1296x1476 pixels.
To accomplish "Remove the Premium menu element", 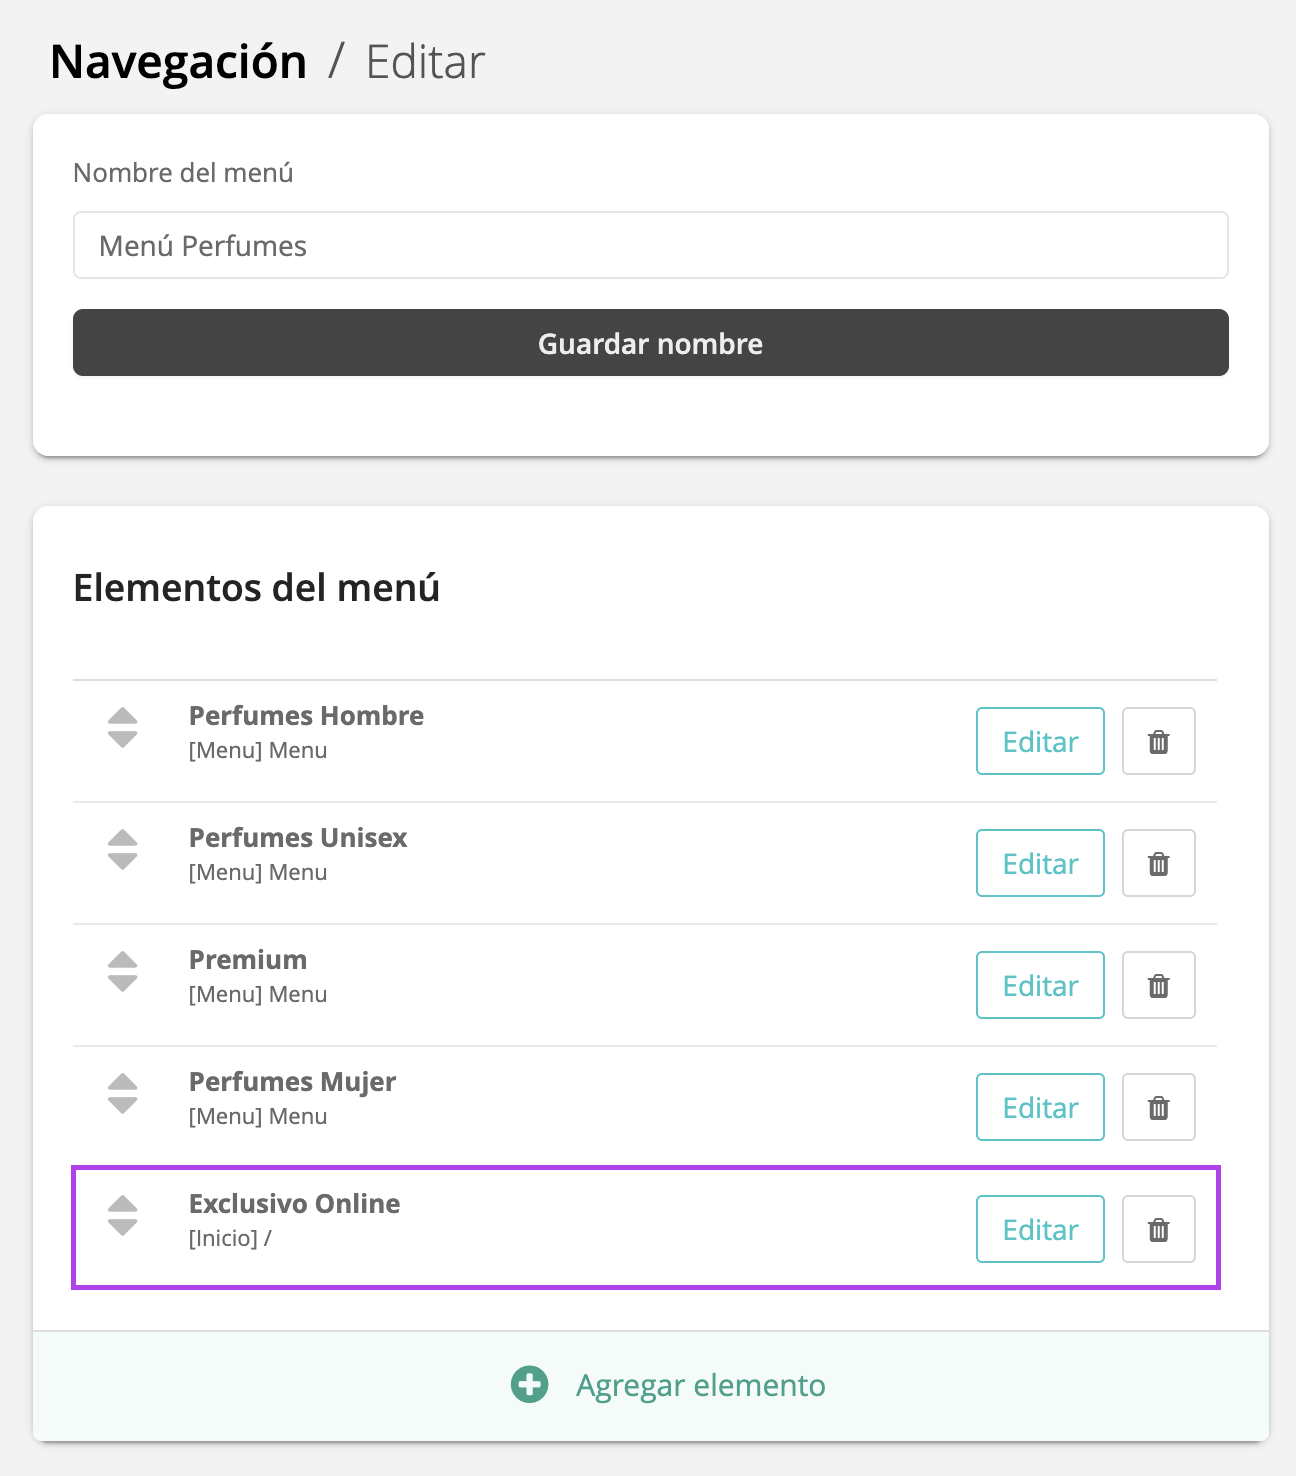I will pos(1158,985).
